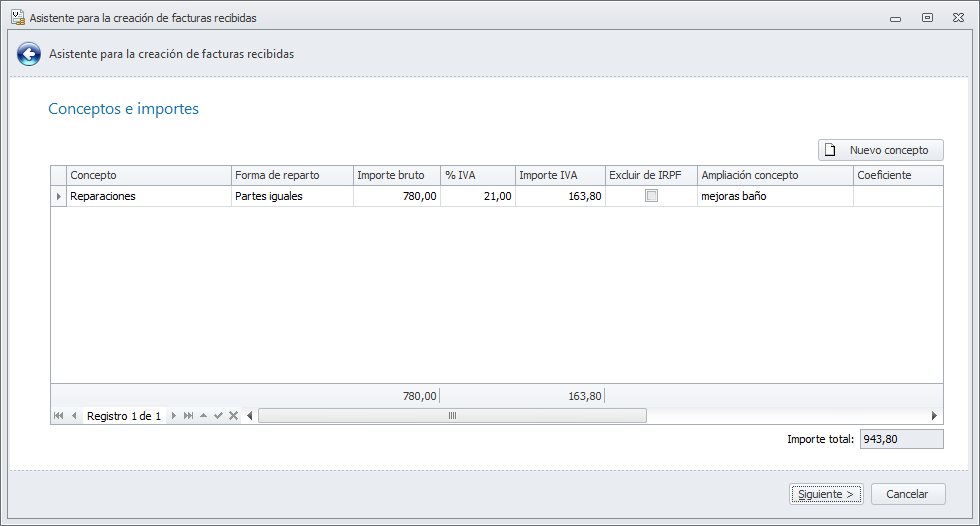Click the Registro 1 de 1 text
Screen dimensions: 980x526
click(124, 416)
